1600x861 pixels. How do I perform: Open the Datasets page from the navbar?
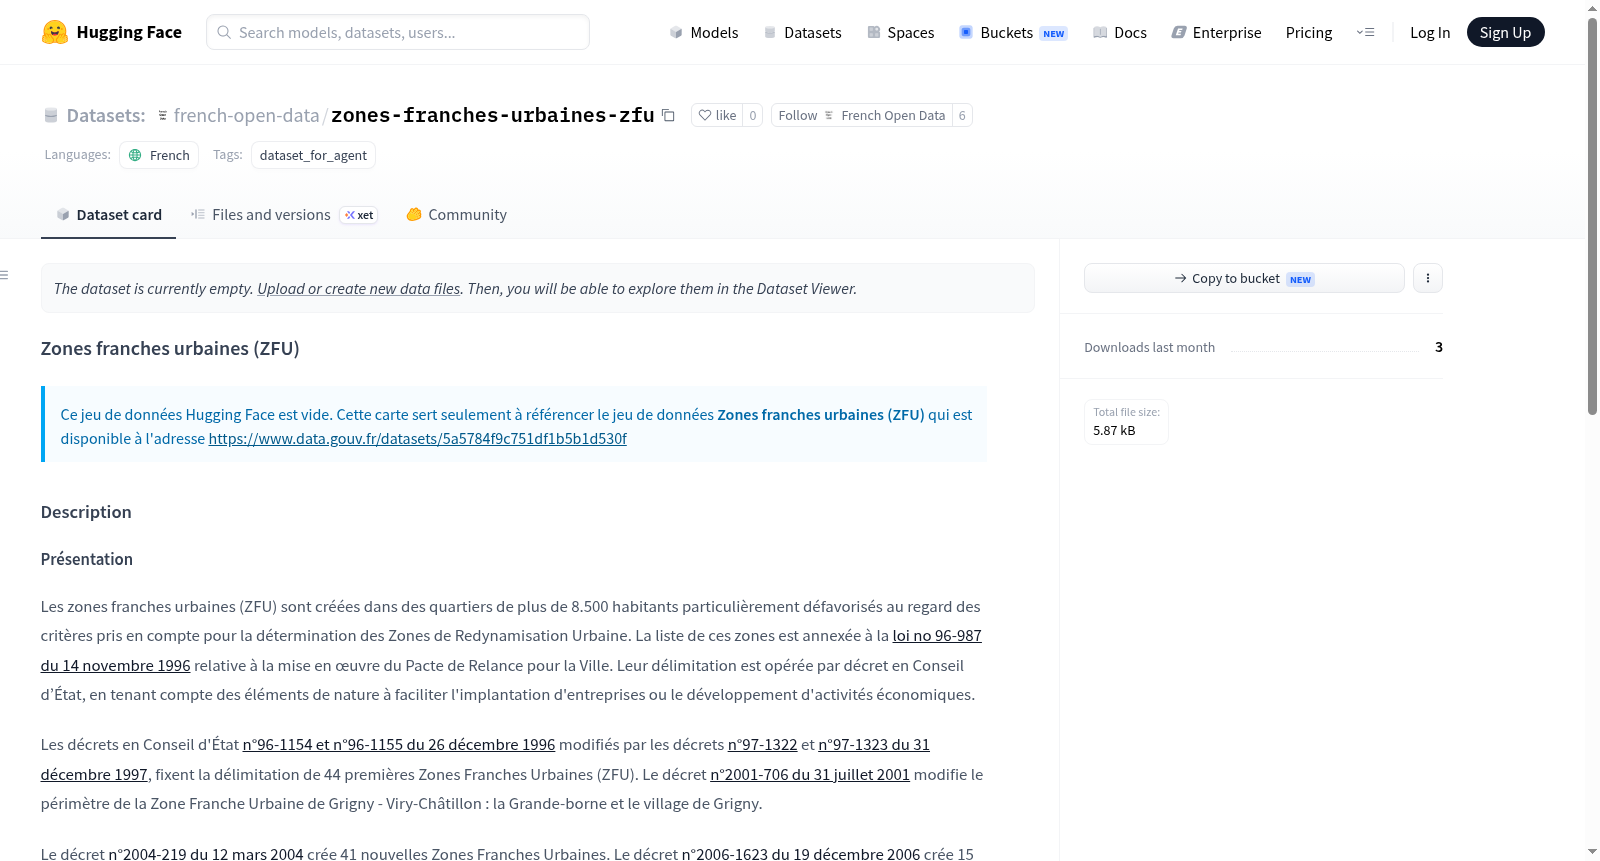point(802,32)
